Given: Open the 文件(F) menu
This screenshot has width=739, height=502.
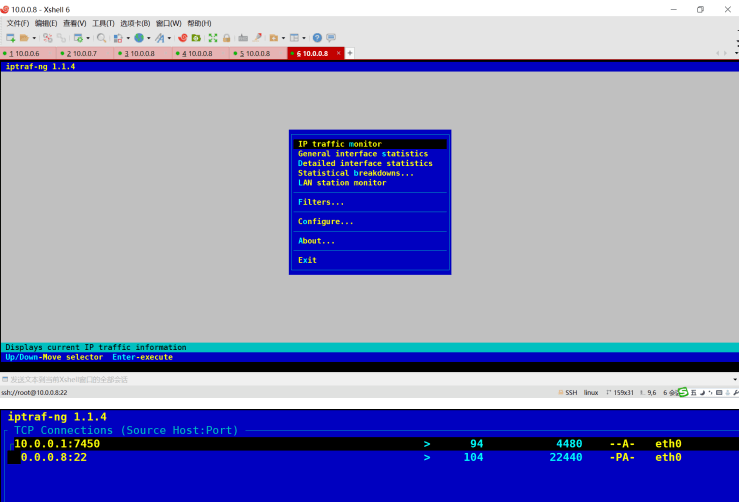Looking at the screenshot, I should pos(18,23).
